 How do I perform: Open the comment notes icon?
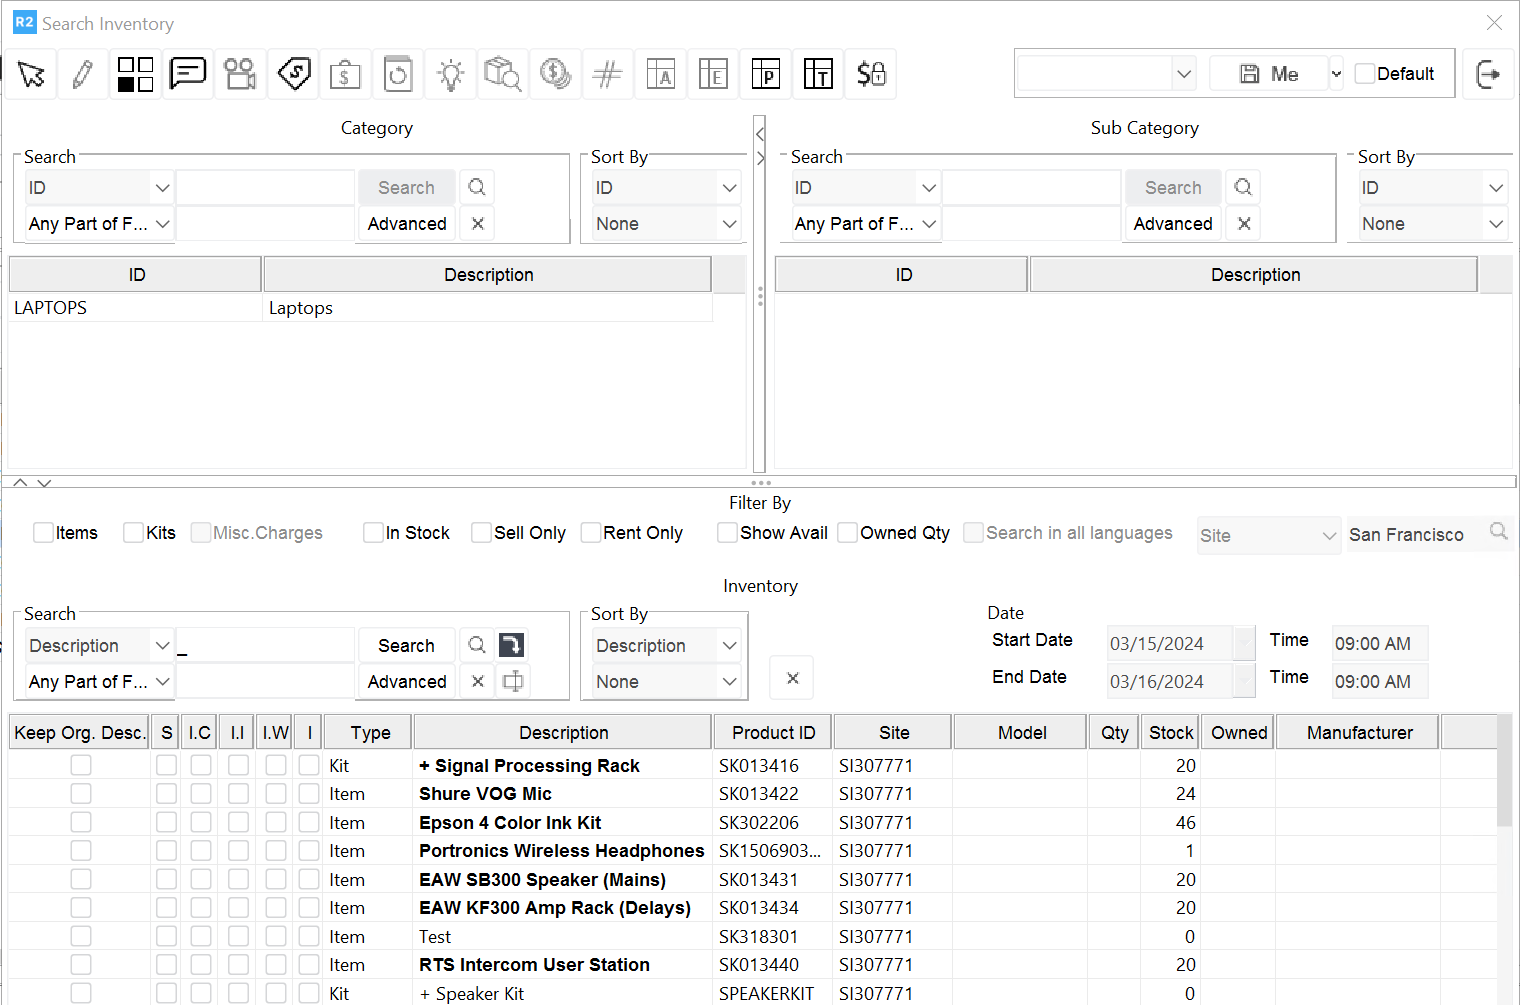[x=188, y=74]
